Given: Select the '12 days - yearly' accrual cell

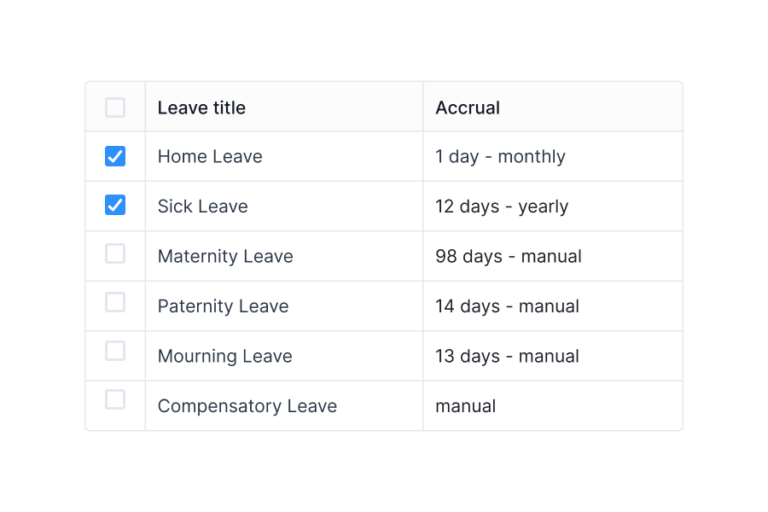Looking at the screenshot, I should (x=502, y=207).
